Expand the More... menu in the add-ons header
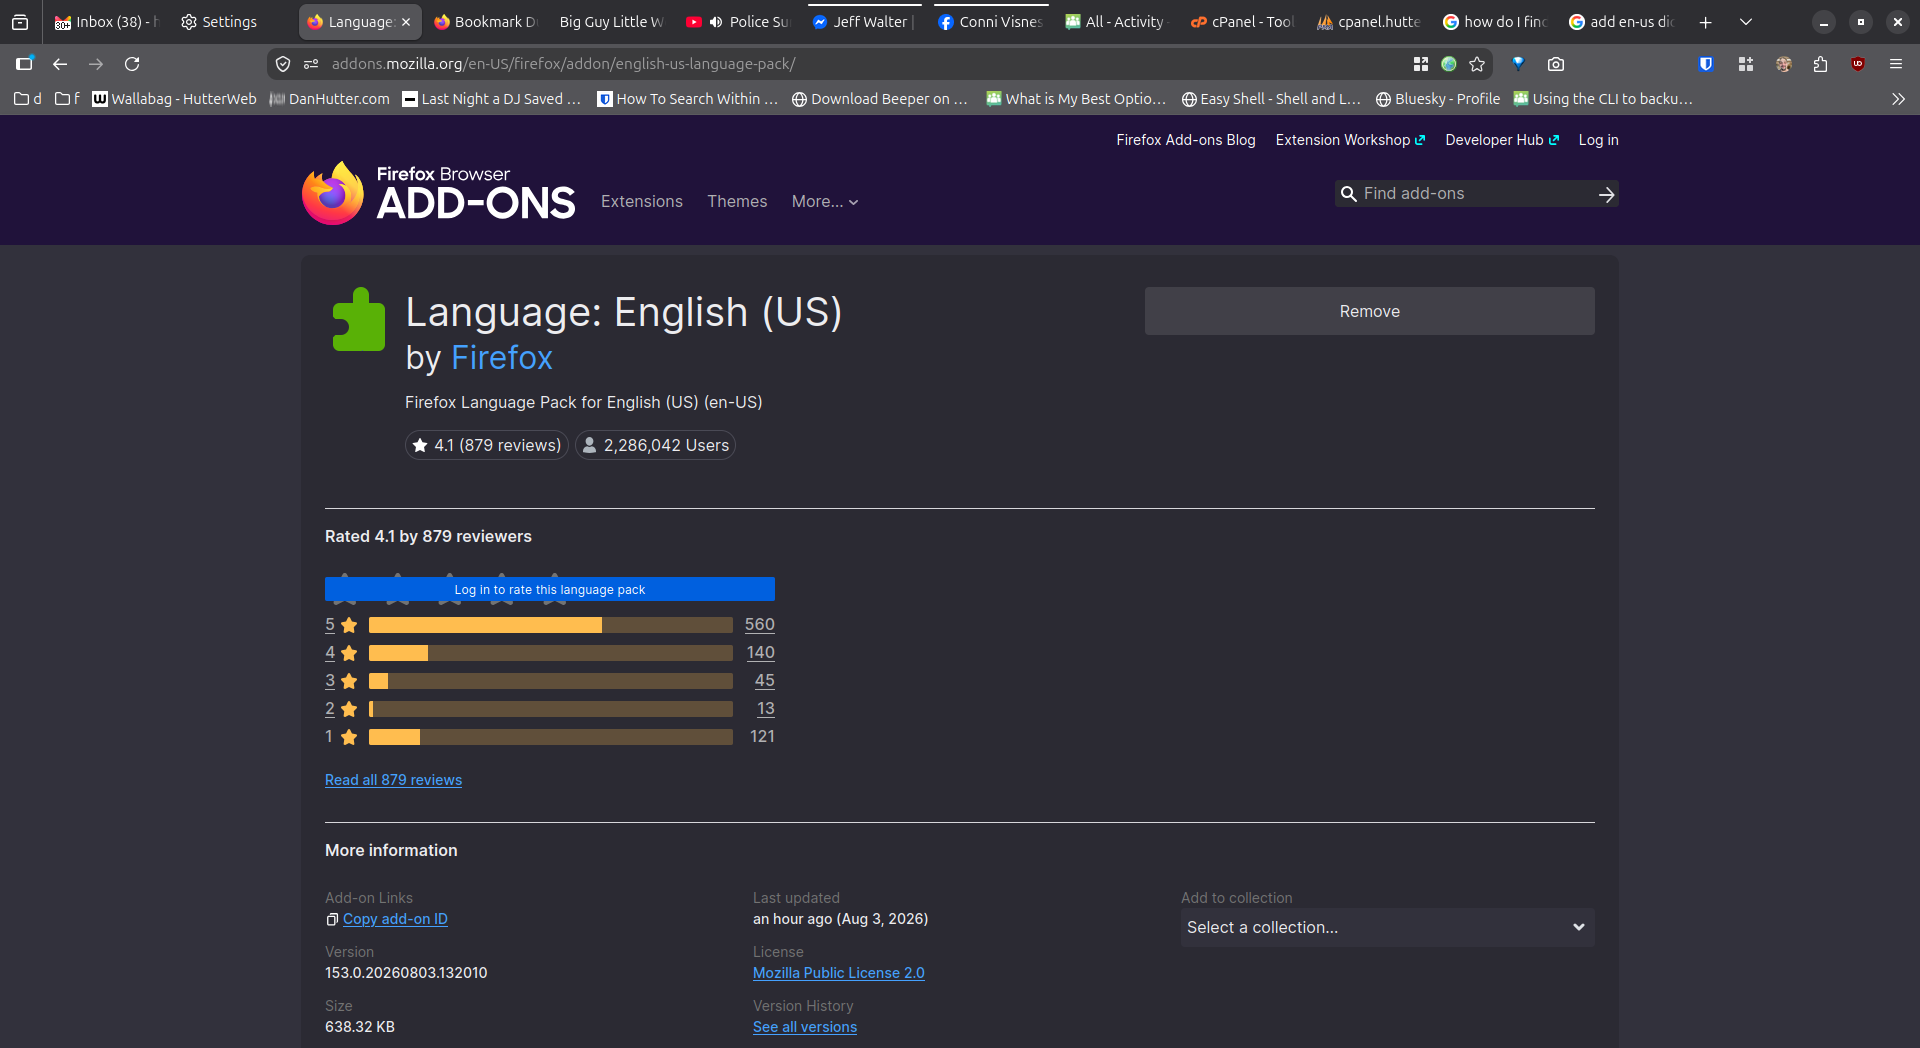Viewport: 1920px width, 1048px height. [x=825, y=202]
